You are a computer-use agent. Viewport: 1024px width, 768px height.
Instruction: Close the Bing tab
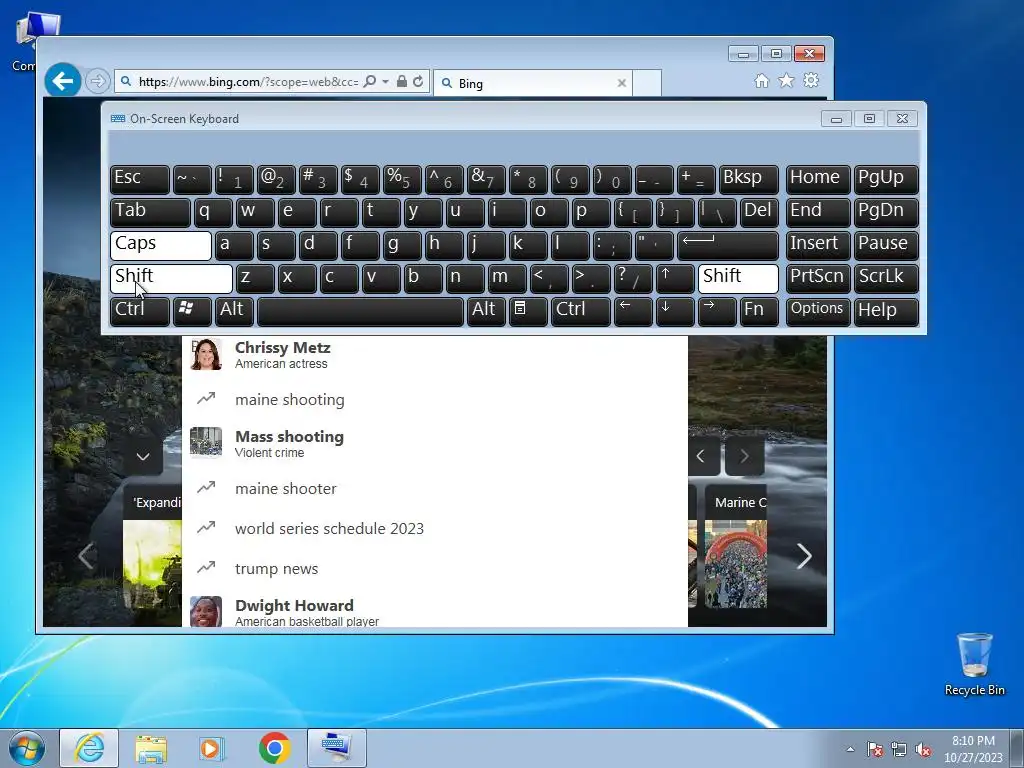coord(622,83)
